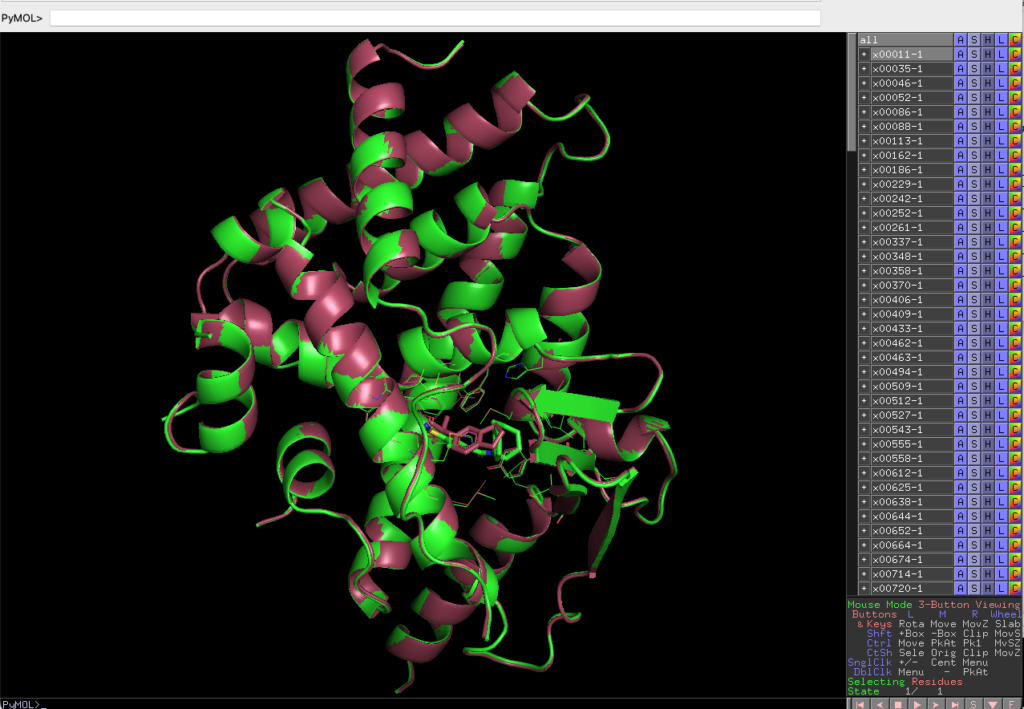Click the S show button for x00358-1
The height and width of the screenshot is (709, 1024).
click(974, 271)
